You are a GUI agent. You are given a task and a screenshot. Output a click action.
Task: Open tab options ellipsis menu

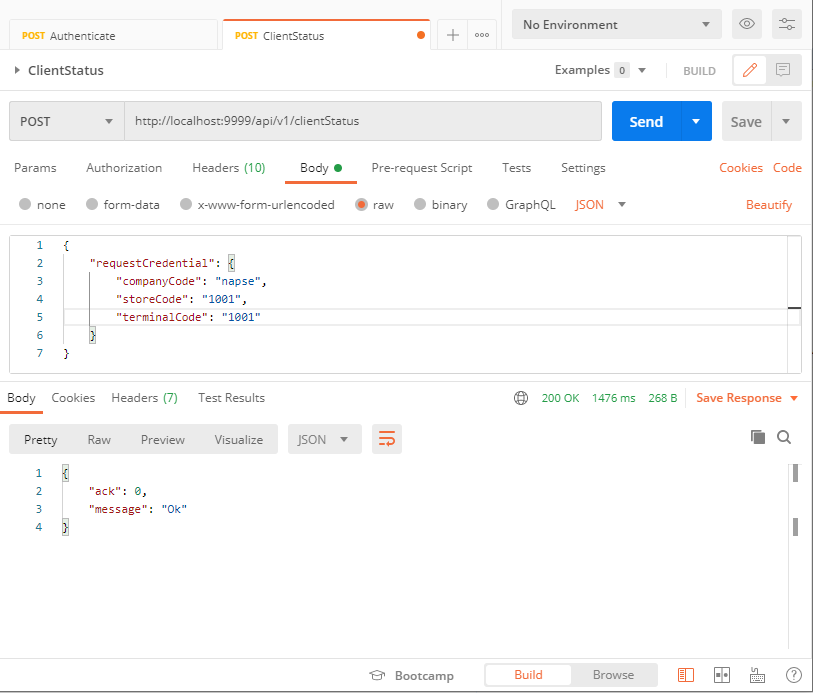(x=482, y=35)
